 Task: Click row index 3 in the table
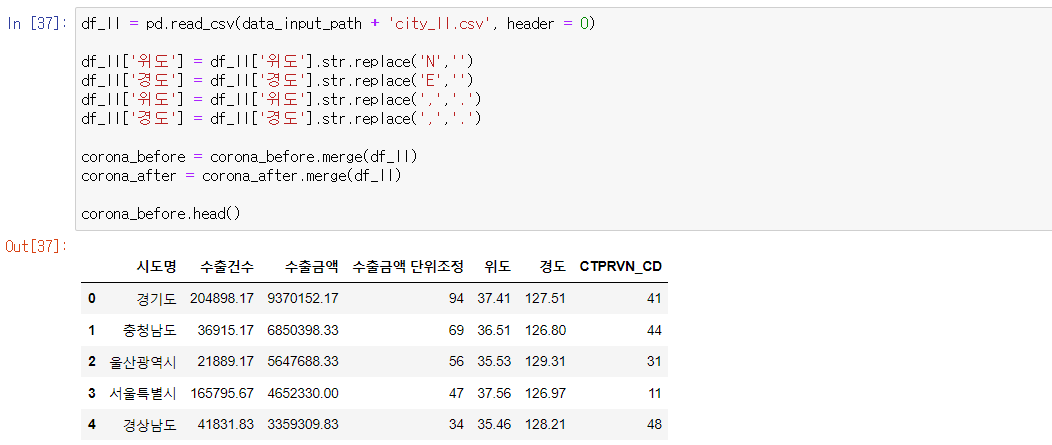(x=92, y=393)
